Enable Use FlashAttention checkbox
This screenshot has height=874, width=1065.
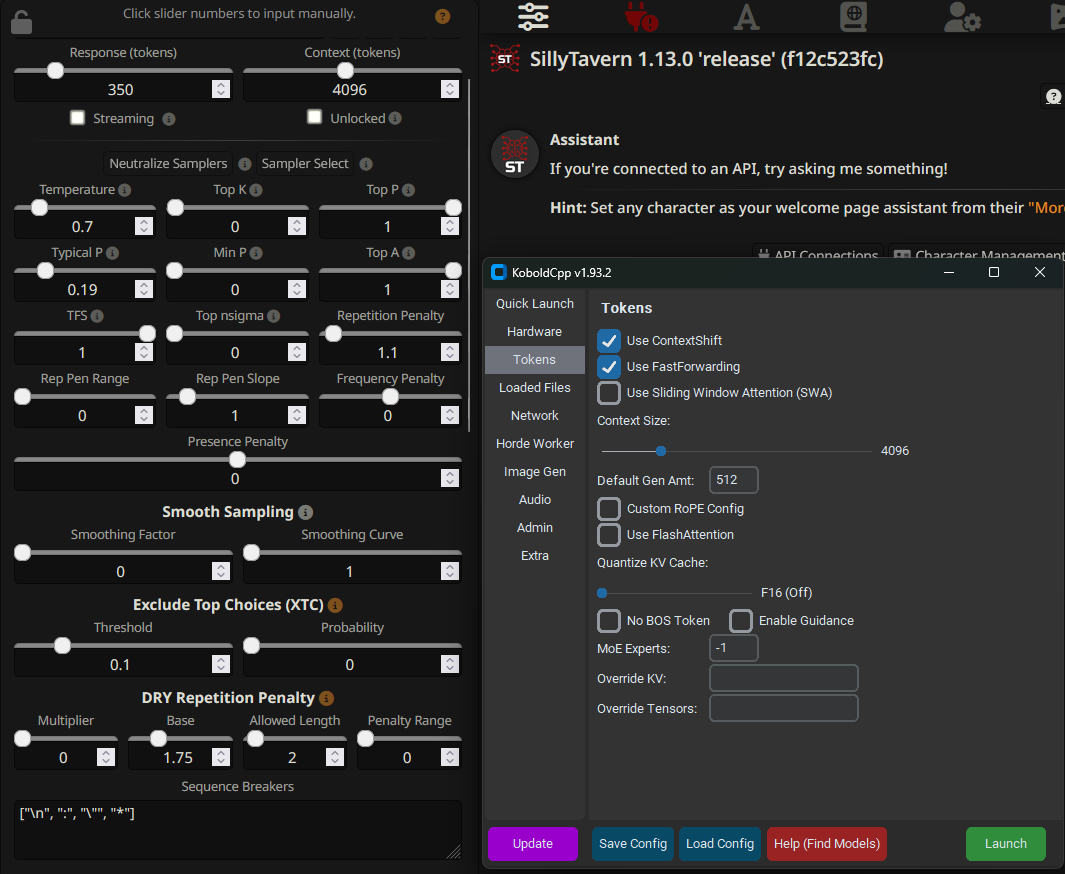pos(609,534)
